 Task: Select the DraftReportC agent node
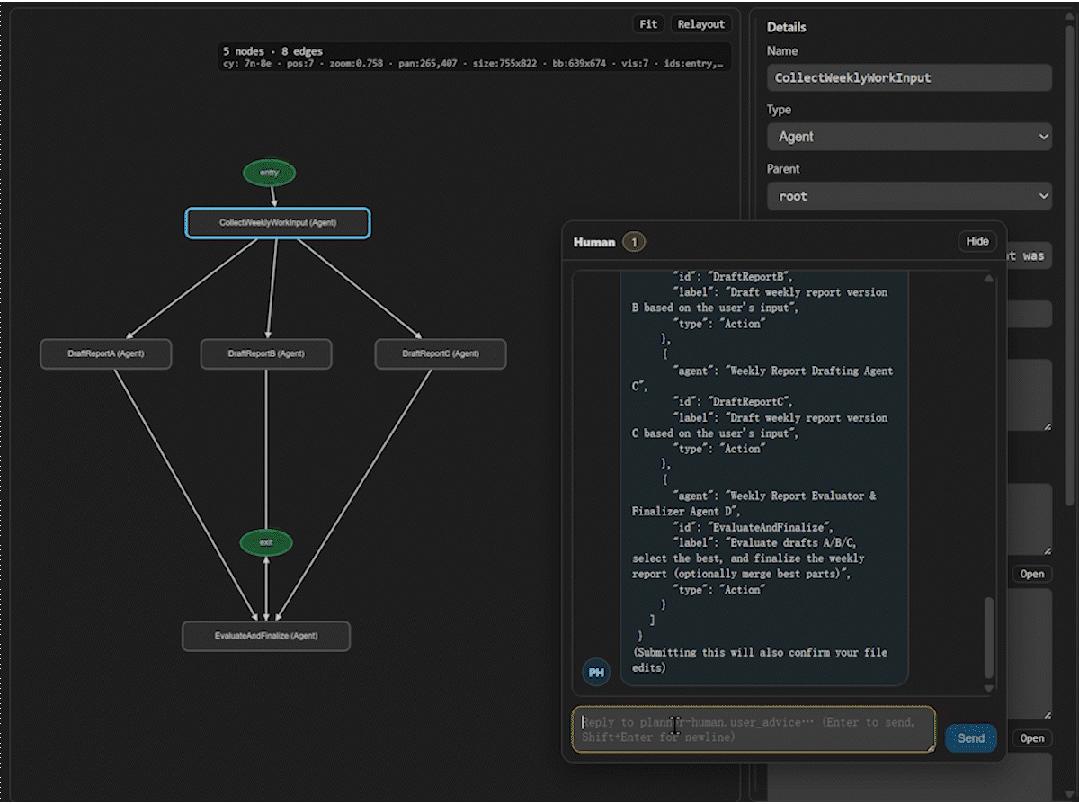[x=440, y=354]
